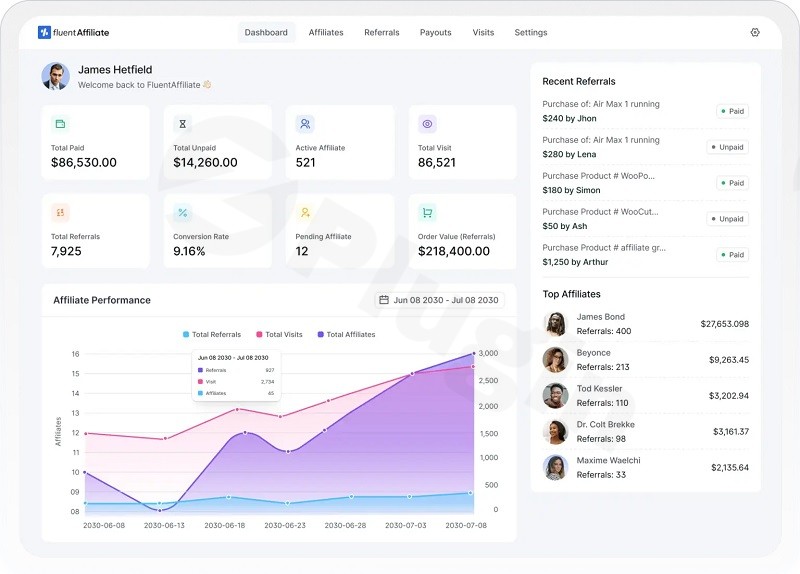Viewport: 800px width, 574px height.
Task: Select James Bond affiliate name
Action: pos(601,317)
